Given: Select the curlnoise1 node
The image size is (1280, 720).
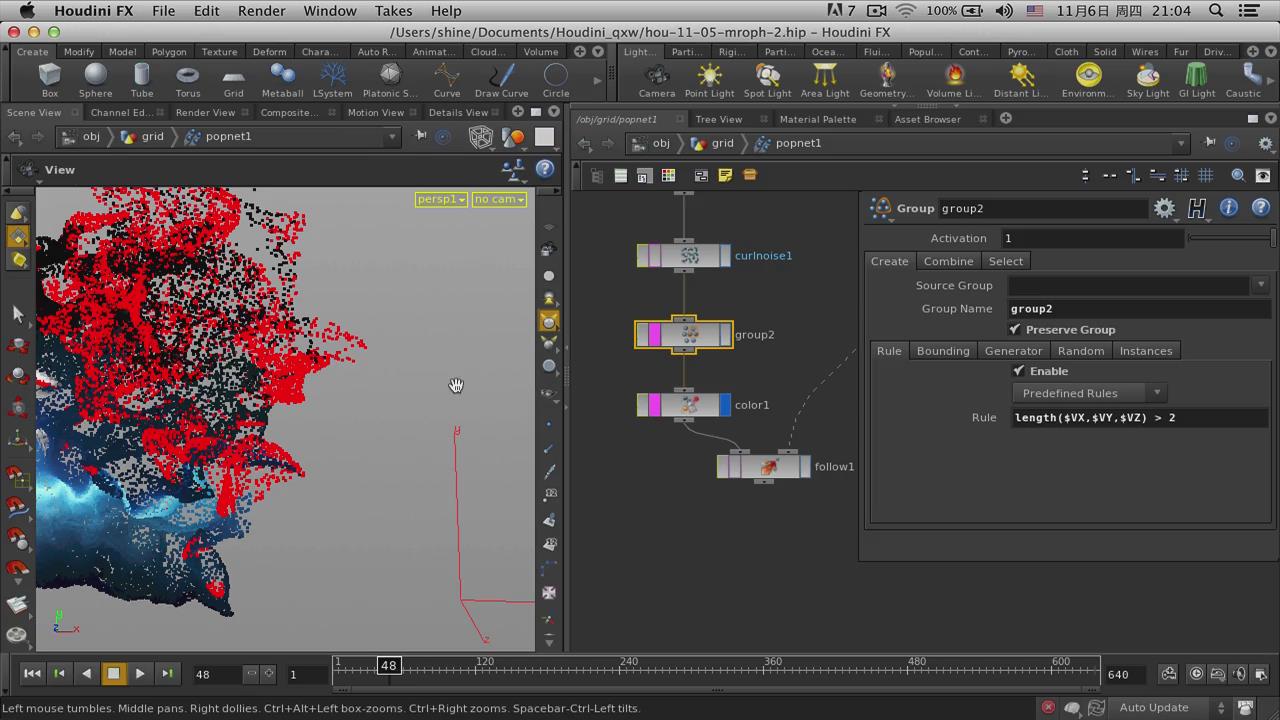Looking at the screenshot, I should coord(684,255).
